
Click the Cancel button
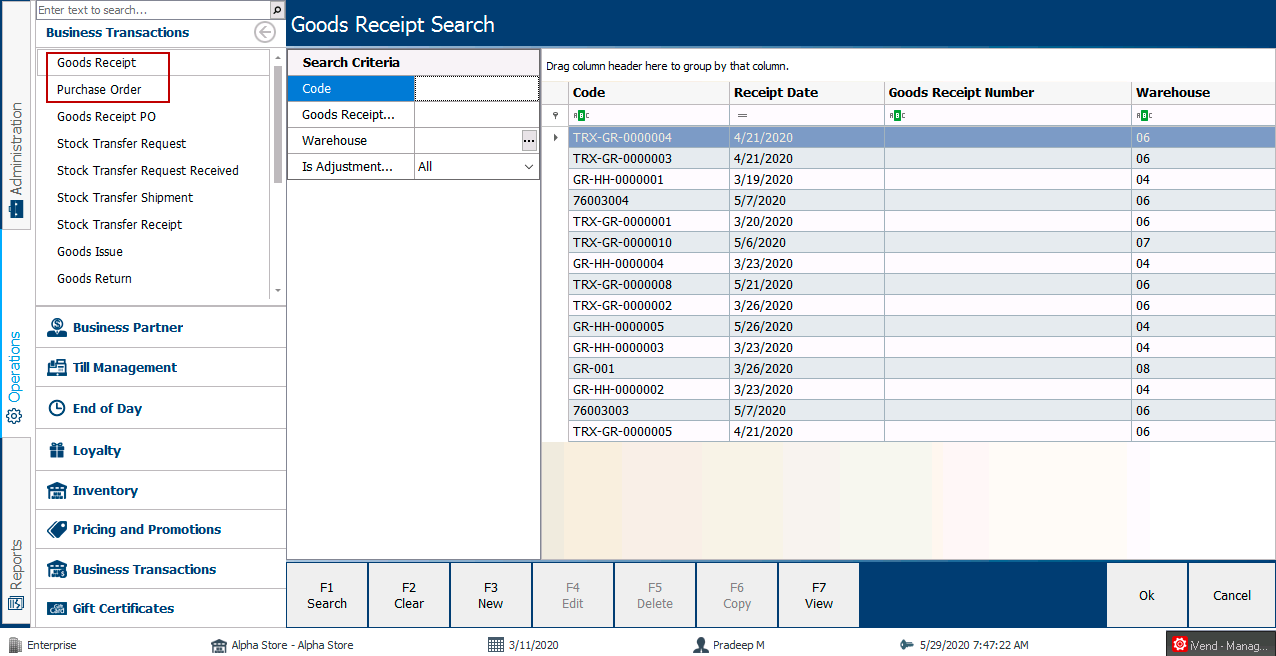click(x=1231, y=595)
